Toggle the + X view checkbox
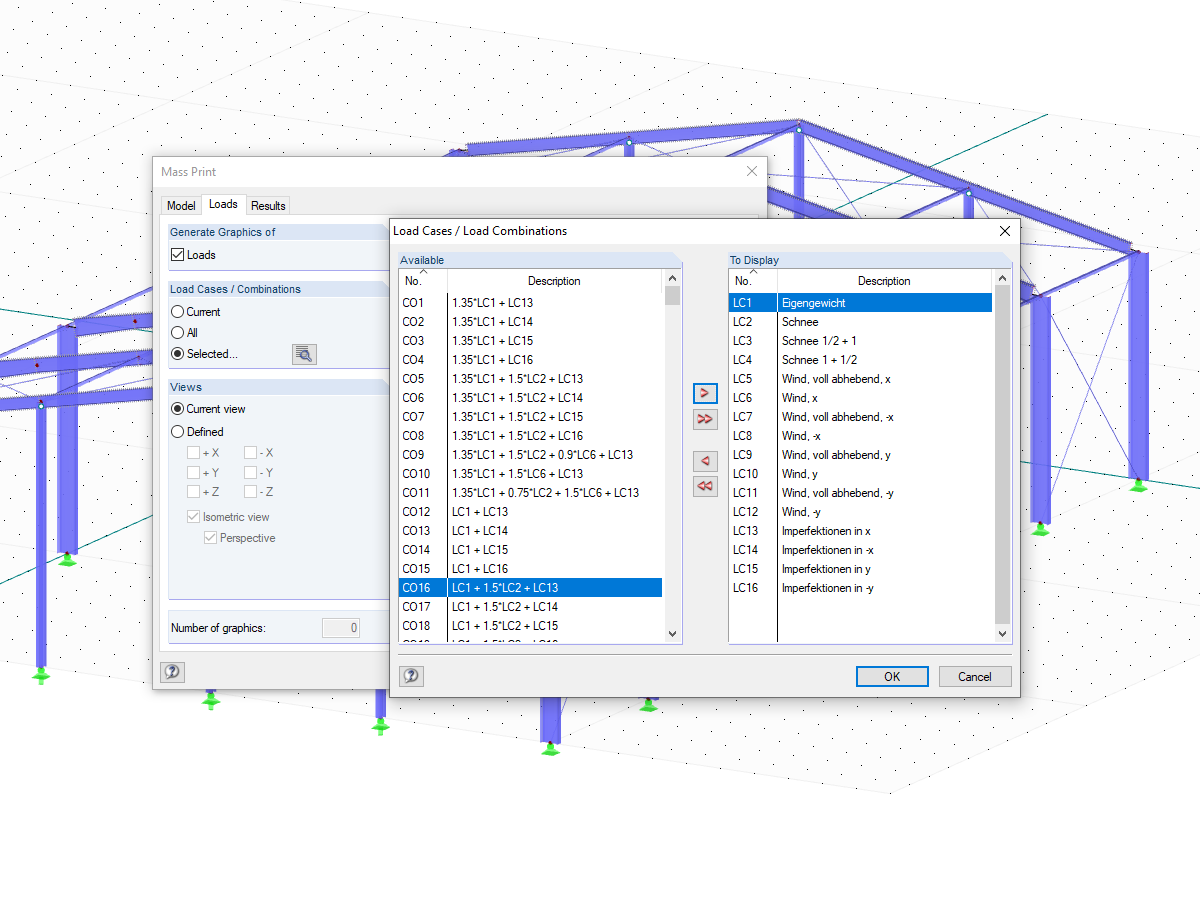The width and height of the screenshot is (1200, 900). click(x=193, y=453)
